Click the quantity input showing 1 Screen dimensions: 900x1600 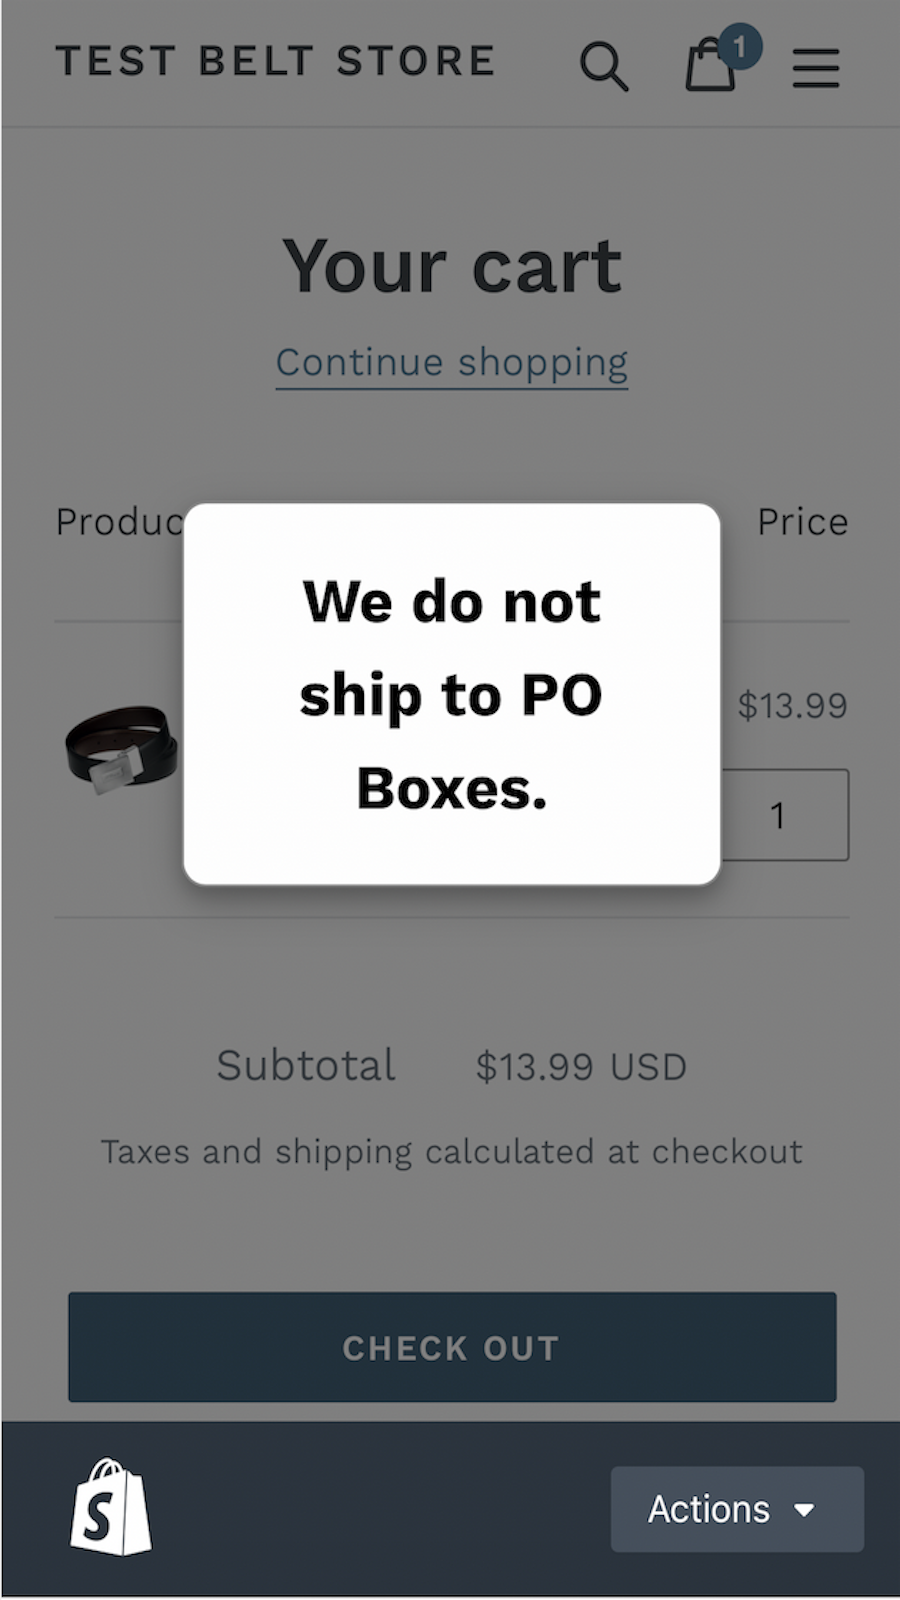click(778, 815)
